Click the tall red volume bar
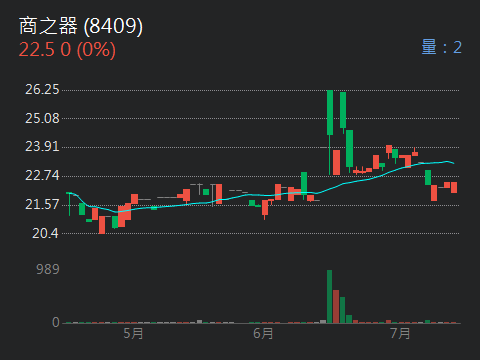 [x=336, y=307]
